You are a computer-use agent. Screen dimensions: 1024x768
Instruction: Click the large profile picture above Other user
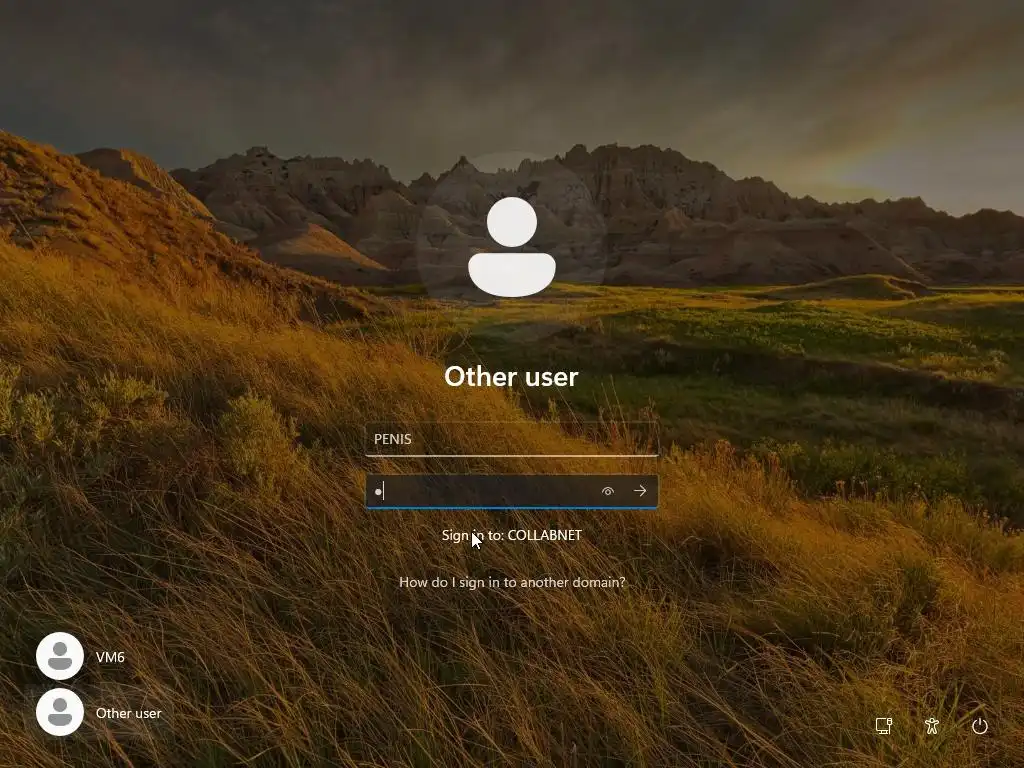(x=511, y=247)
